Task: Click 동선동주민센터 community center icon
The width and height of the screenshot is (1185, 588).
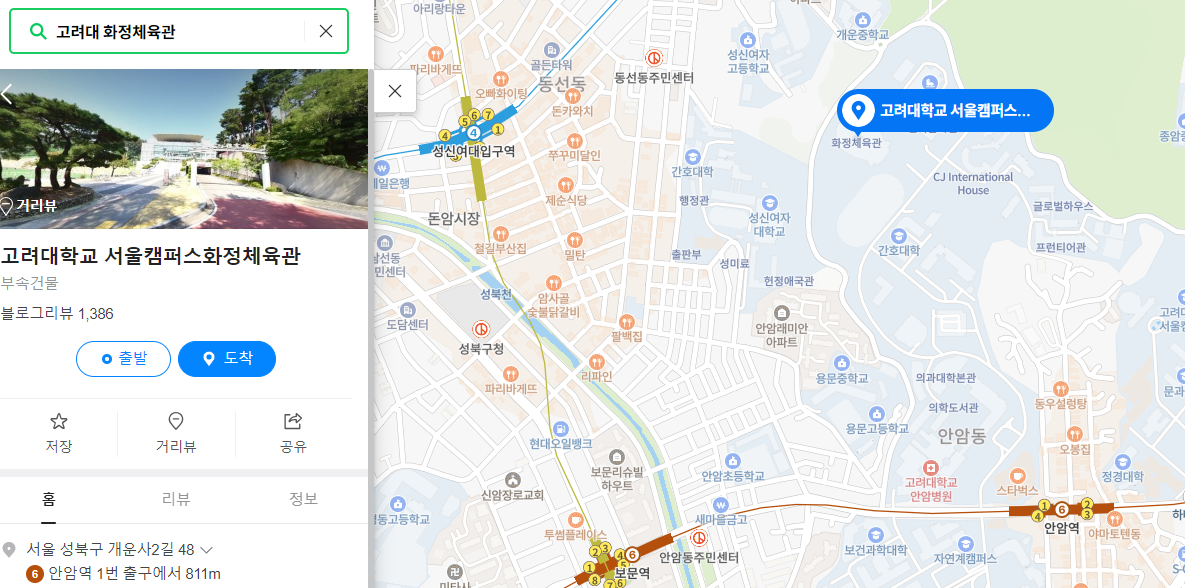Action: coord(654,57)
